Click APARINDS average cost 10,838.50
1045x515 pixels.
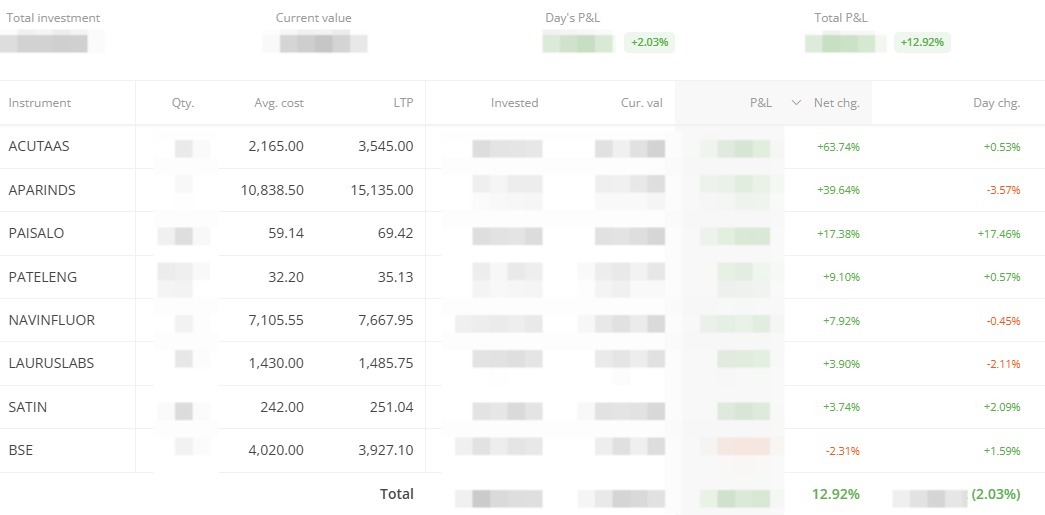[x=272, y=190]
